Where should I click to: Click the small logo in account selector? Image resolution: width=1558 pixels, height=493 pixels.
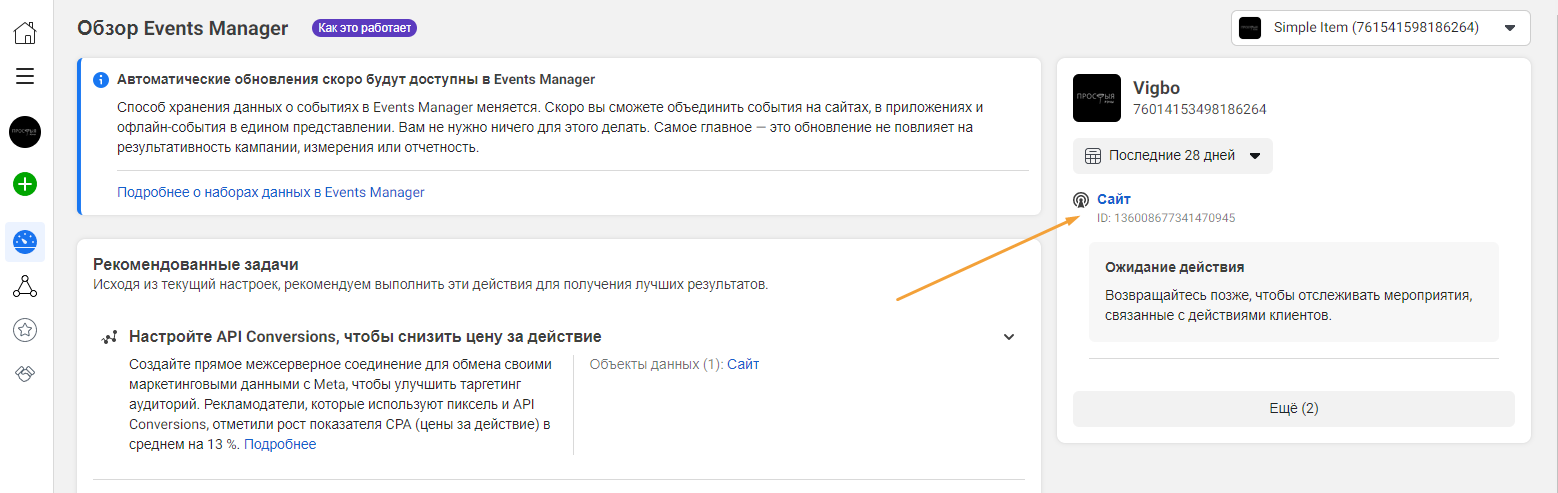click(x=1250, y=28)
